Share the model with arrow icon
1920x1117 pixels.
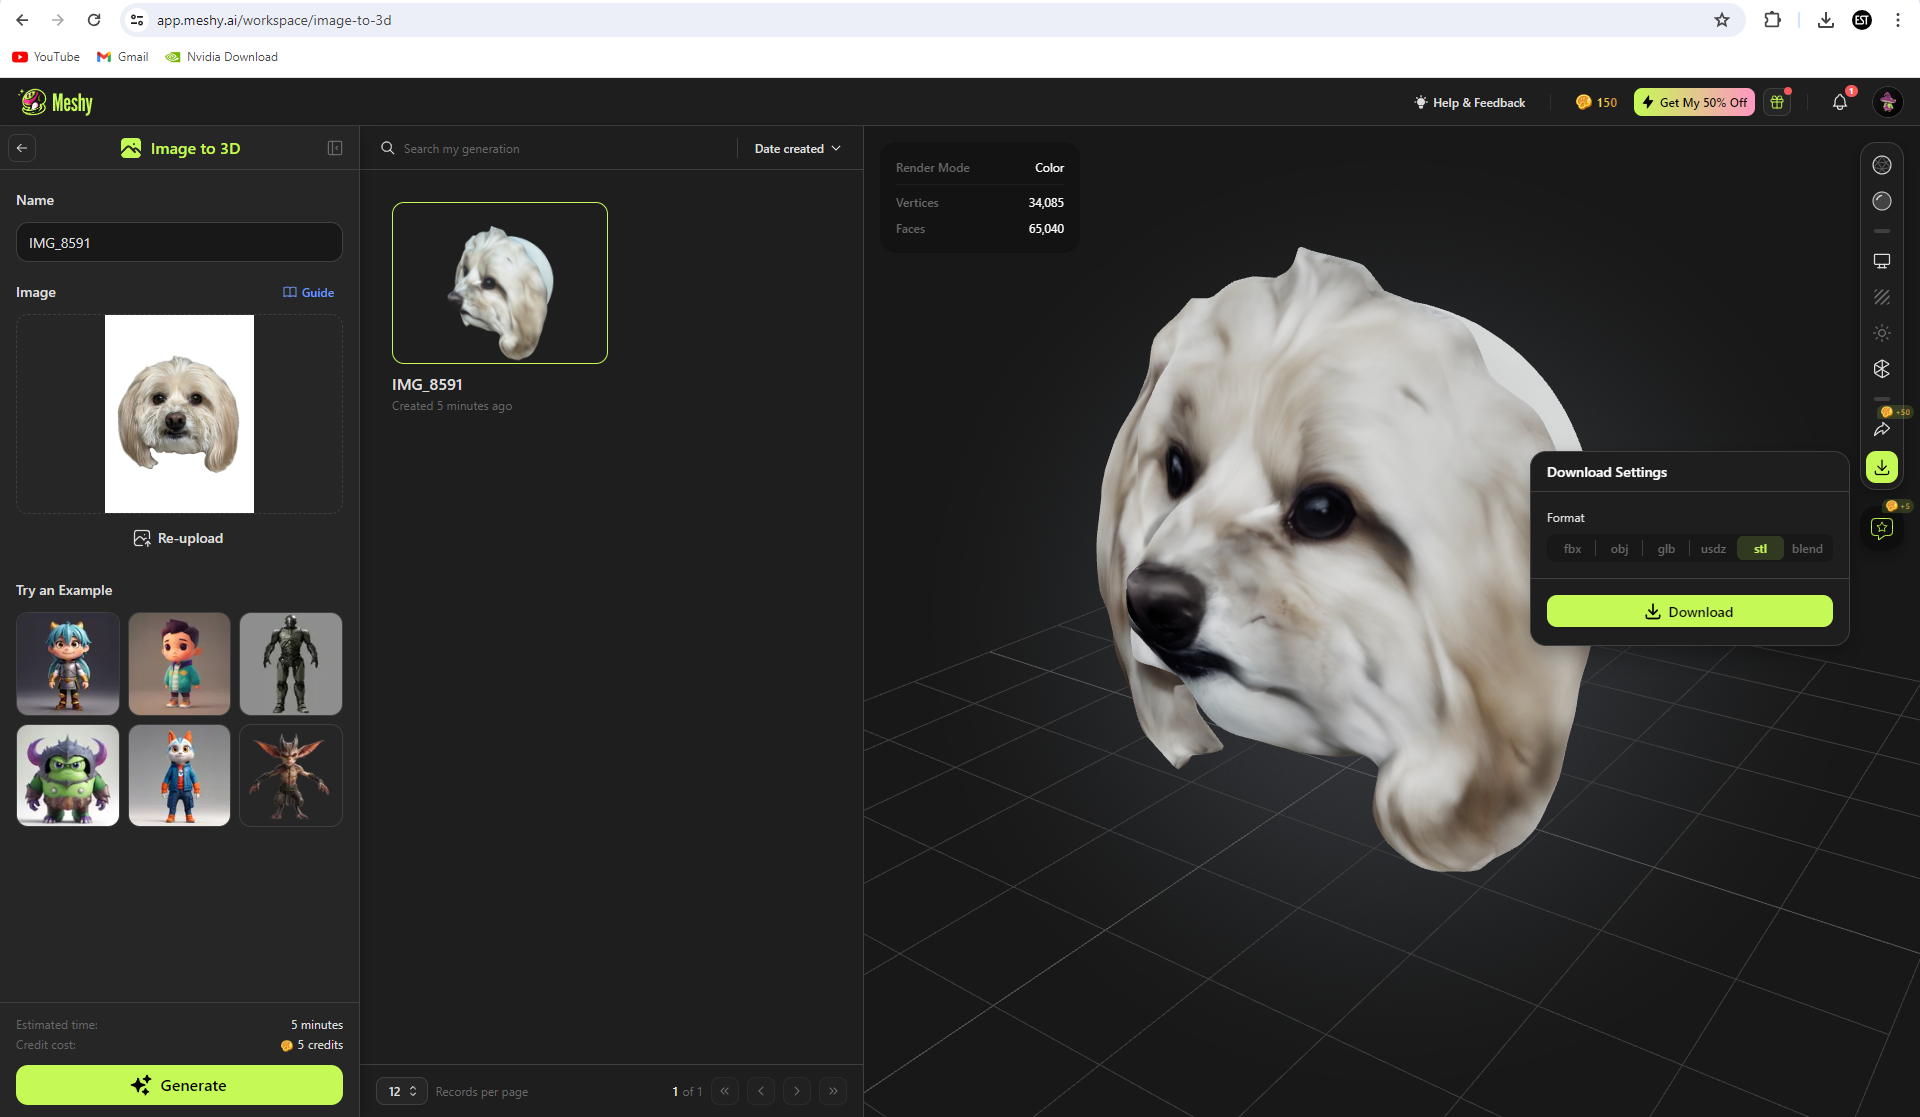point(1882,429)
